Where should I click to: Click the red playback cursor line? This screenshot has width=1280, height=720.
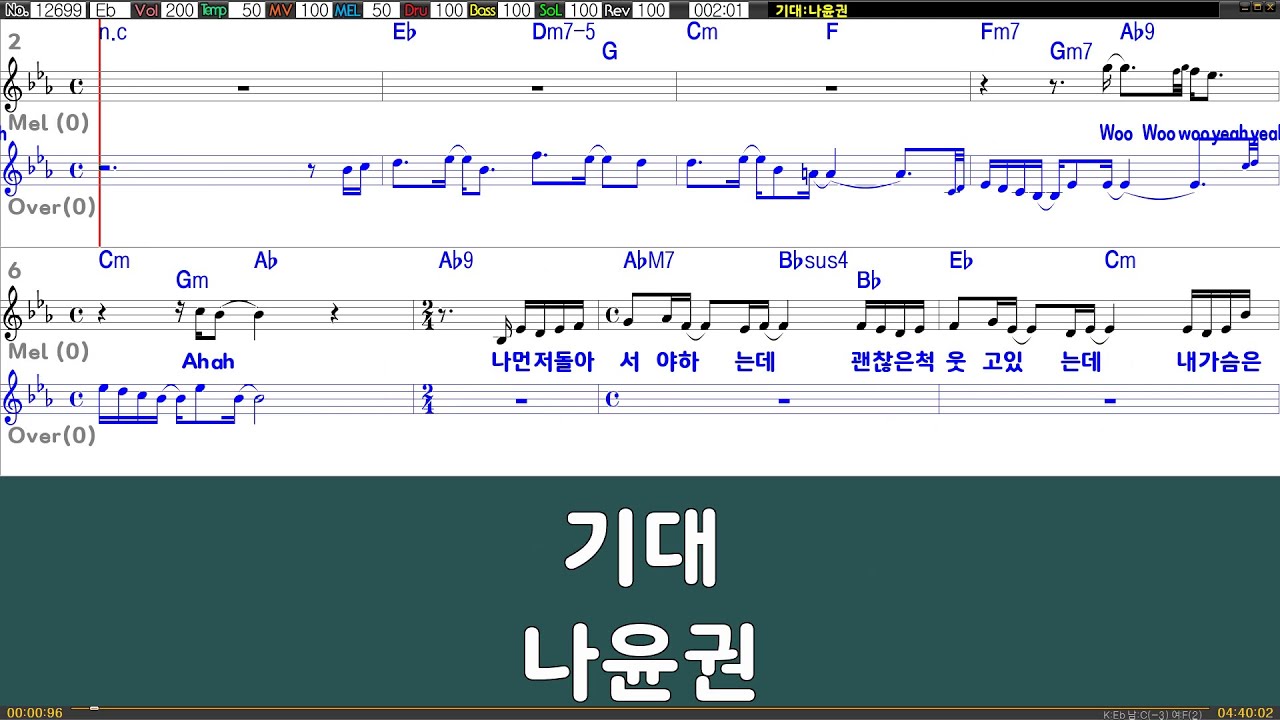pos(100,133)
